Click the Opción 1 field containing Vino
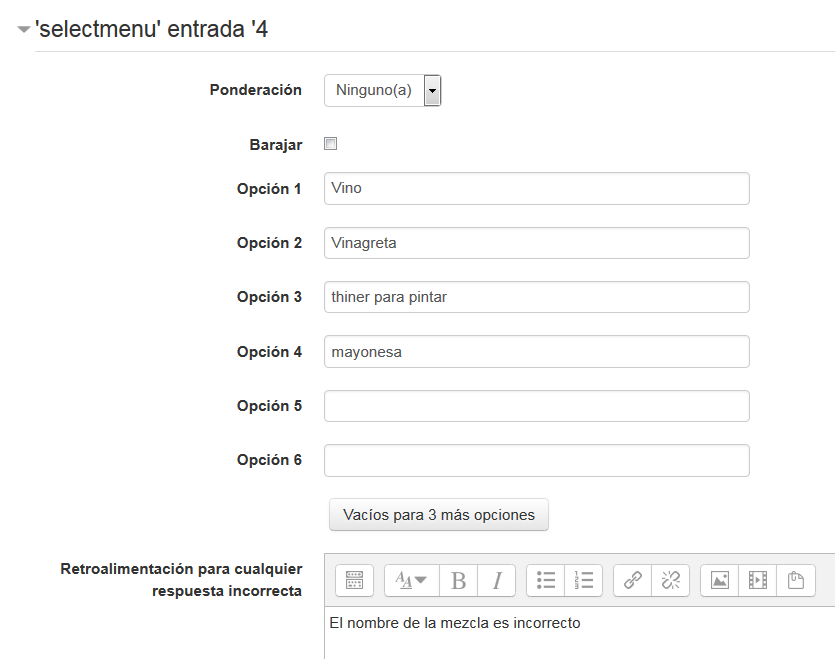 point(536,189)
